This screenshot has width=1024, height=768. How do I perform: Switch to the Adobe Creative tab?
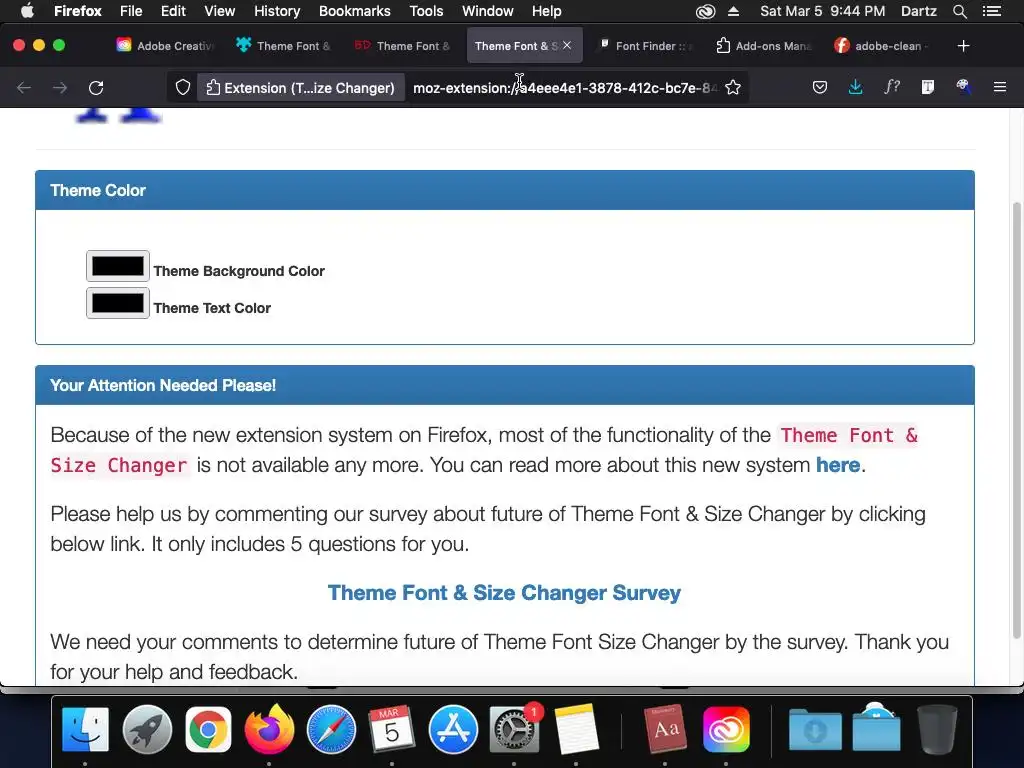tap(166, 46)
